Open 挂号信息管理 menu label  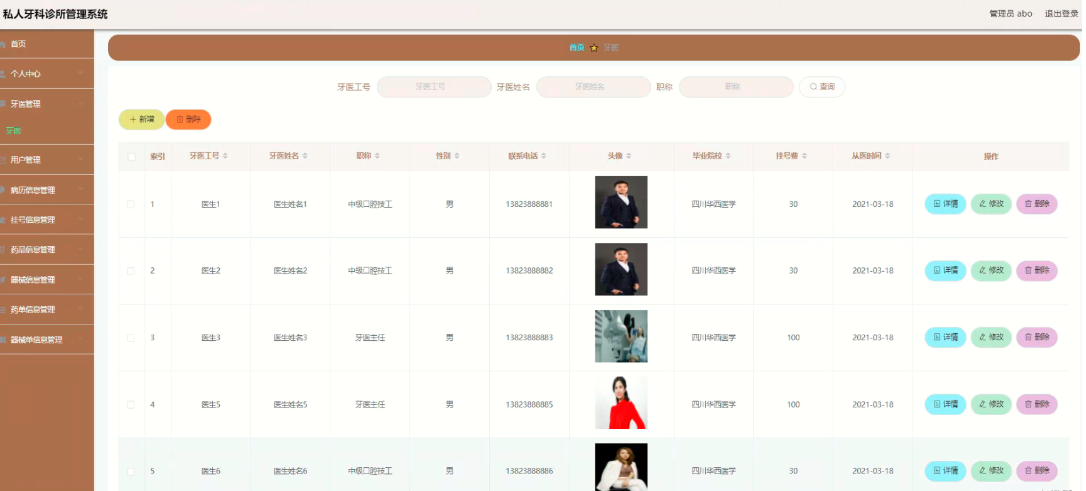click(33, 220)
